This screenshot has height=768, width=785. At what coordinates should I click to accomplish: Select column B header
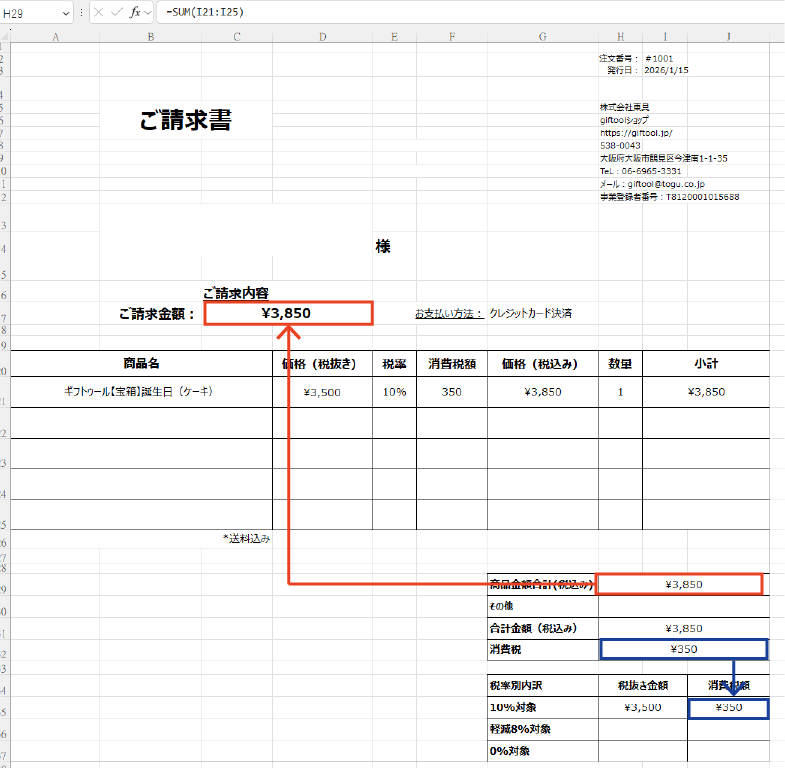(150, 37)
